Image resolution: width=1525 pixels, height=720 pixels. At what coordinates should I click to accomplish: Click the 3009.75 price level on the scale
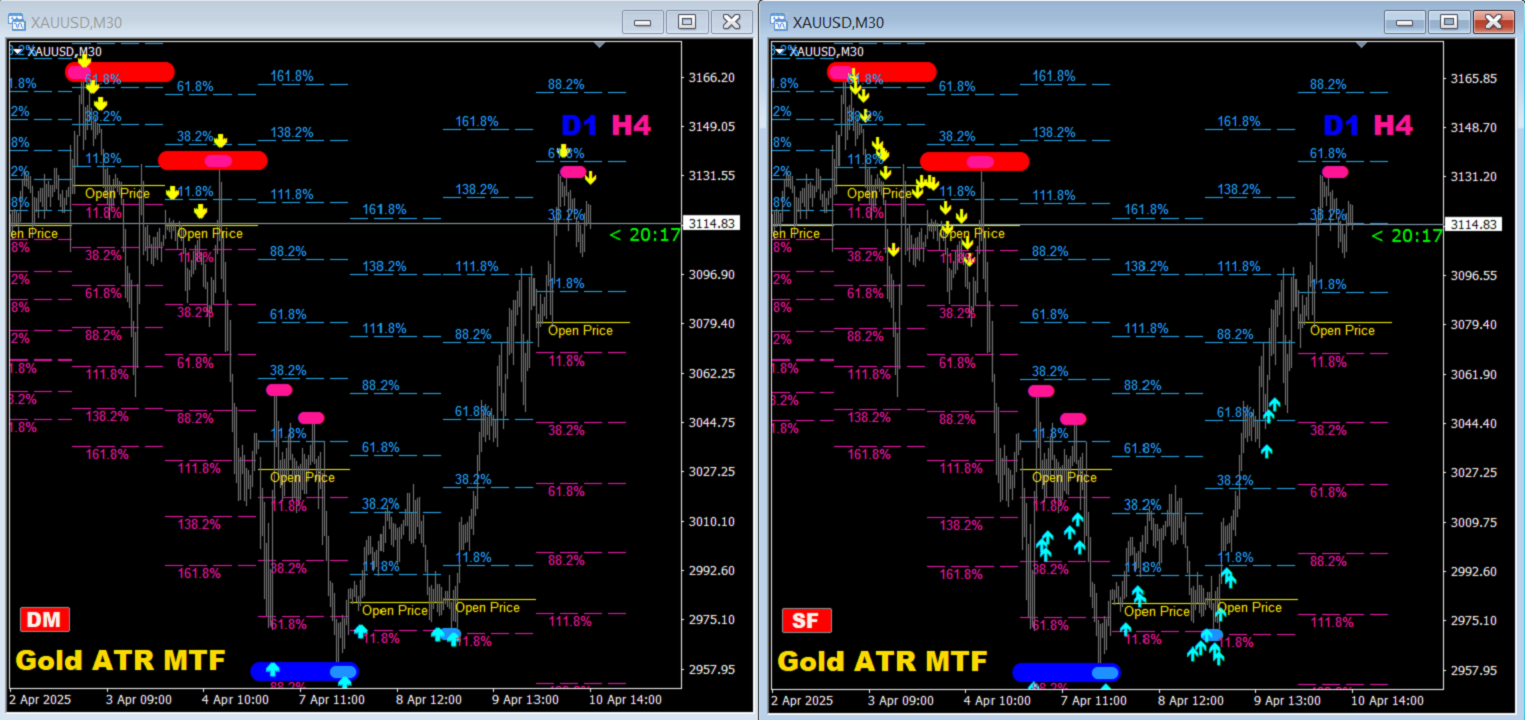point(1475,522)
